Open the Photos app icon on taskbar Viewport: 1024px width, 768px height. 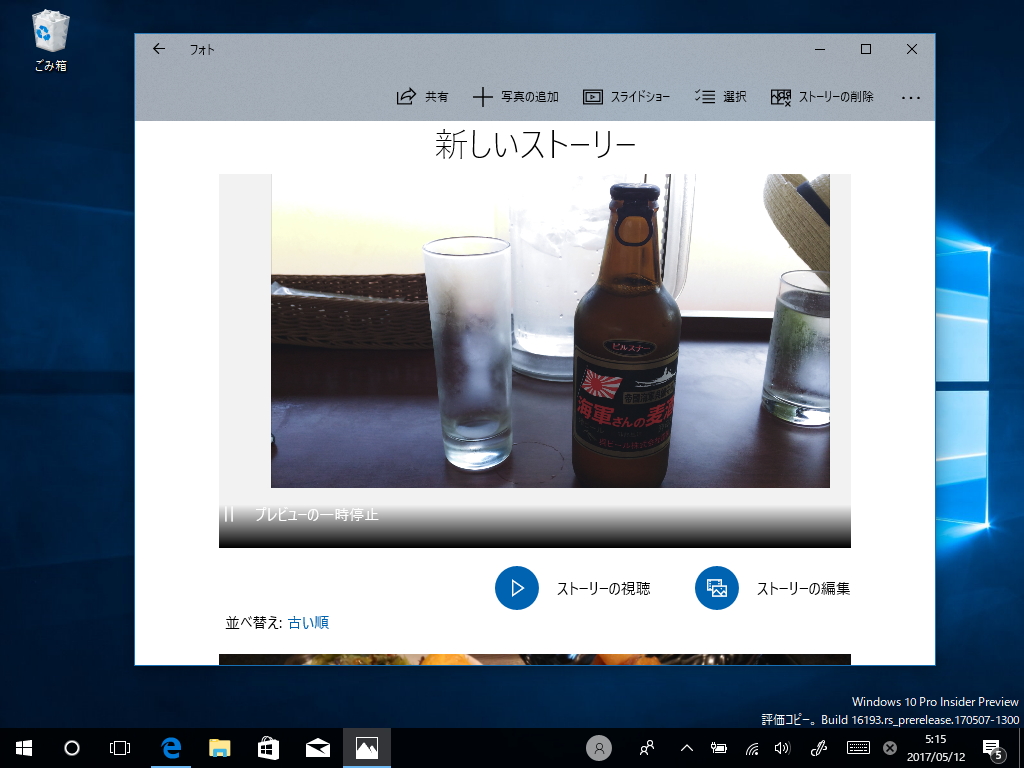pyautogui.click(x=366, y=747)
